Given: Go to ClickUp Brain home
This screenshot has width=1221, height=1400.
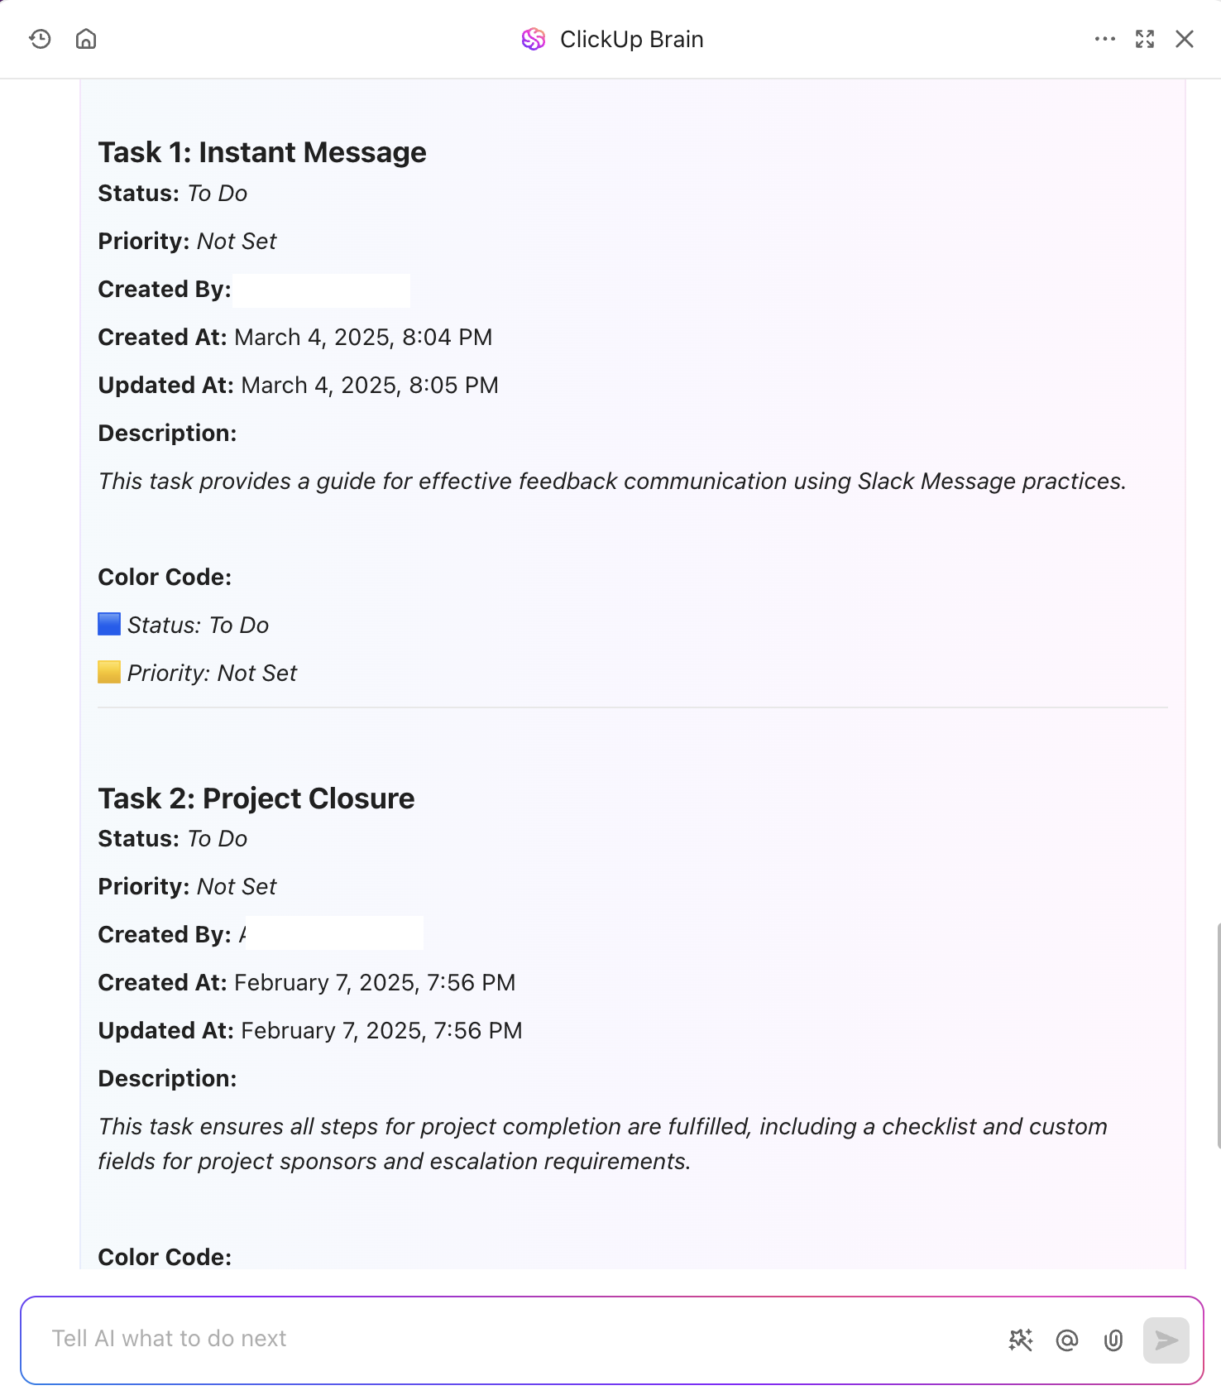Looking at the screenshot, I should pyautogui.click(x=86, y=39).
